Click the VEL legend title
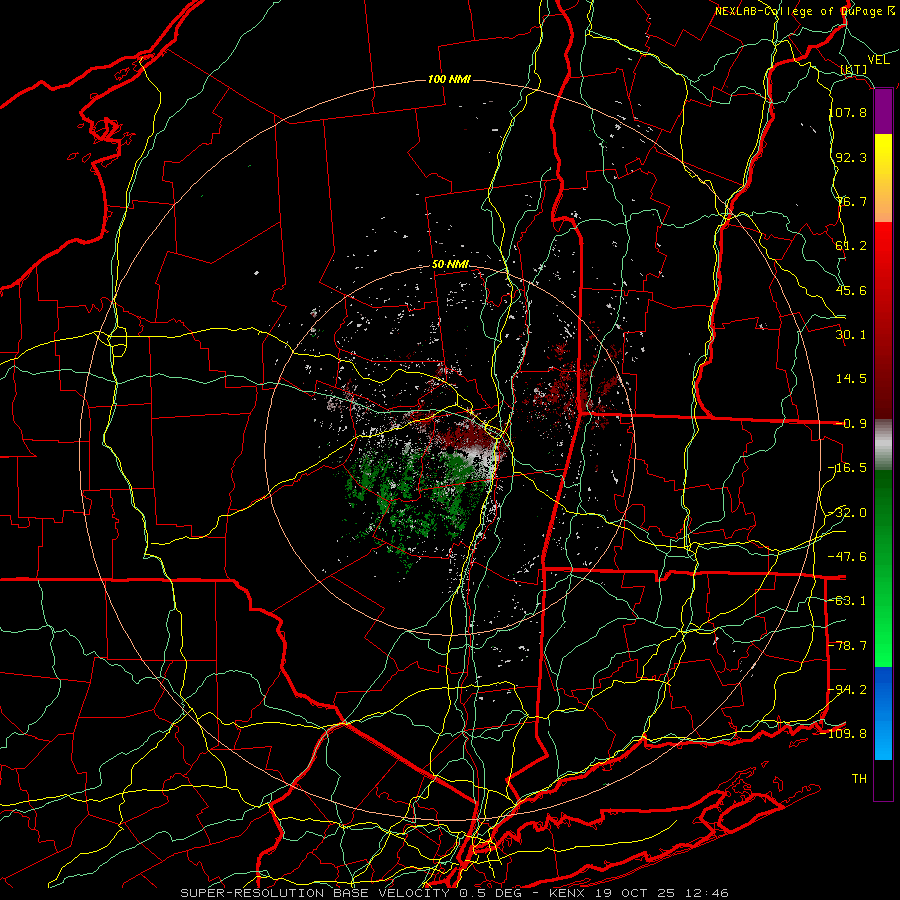This screenshot has width=900, height=900. [x=878, y=60]
